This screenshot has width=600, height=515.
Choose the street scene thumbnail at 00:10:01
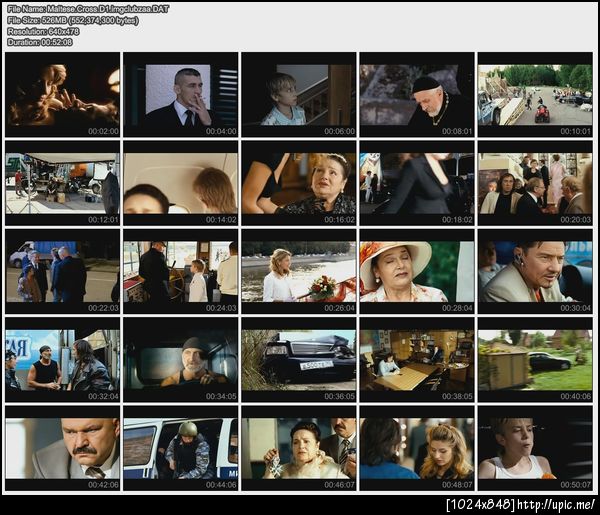coord(535,95)
